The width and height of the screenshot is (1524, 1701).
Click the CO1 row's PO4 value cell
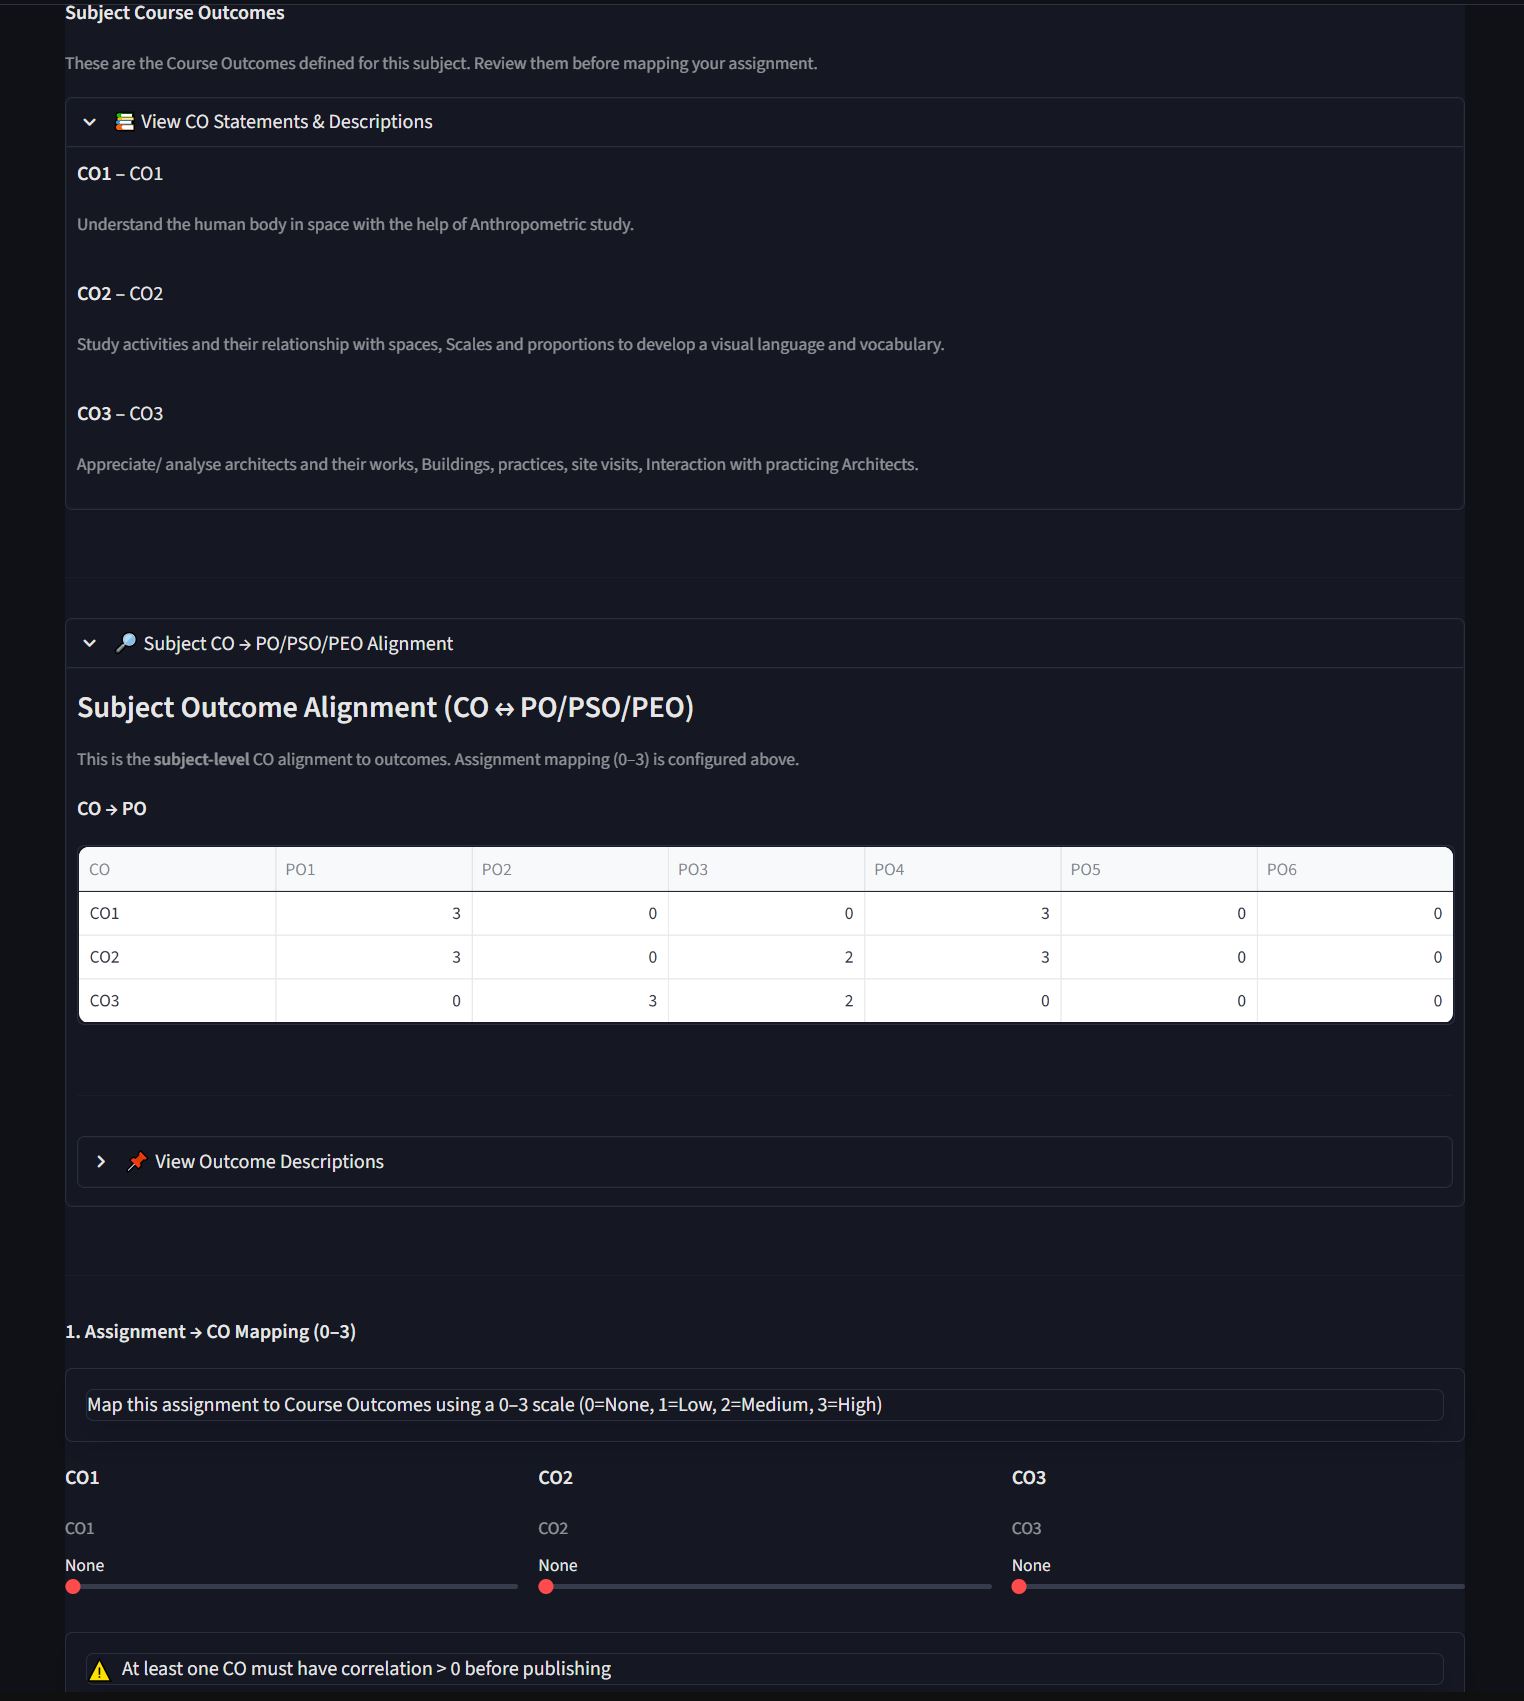click(x=962, y=913)
